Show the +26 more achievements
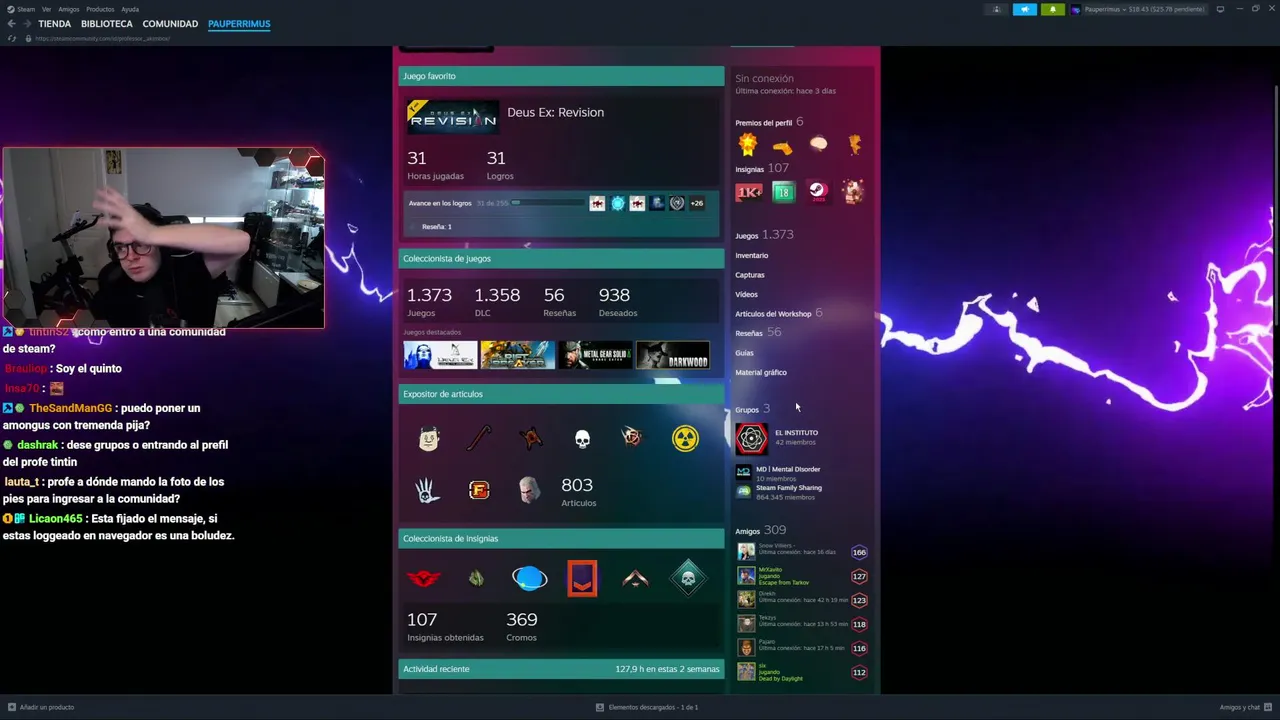The image size is (1280, 720). click(697, 203)
